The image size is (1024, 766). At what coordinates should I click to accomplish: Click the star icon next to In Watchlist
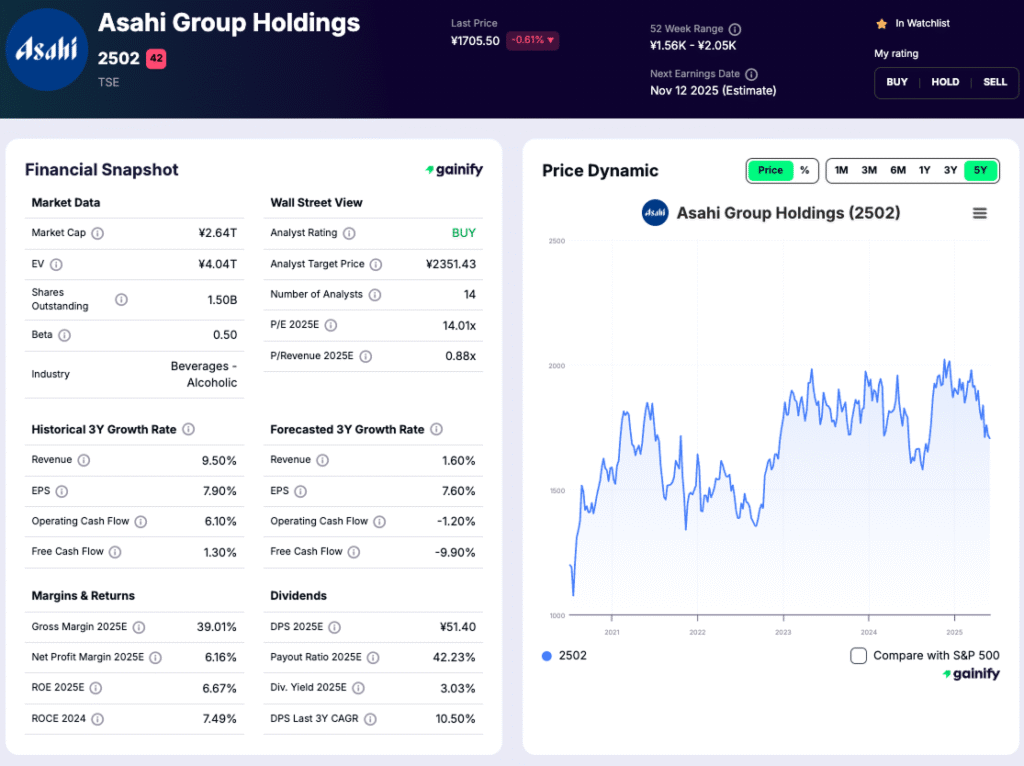[882, 23]
